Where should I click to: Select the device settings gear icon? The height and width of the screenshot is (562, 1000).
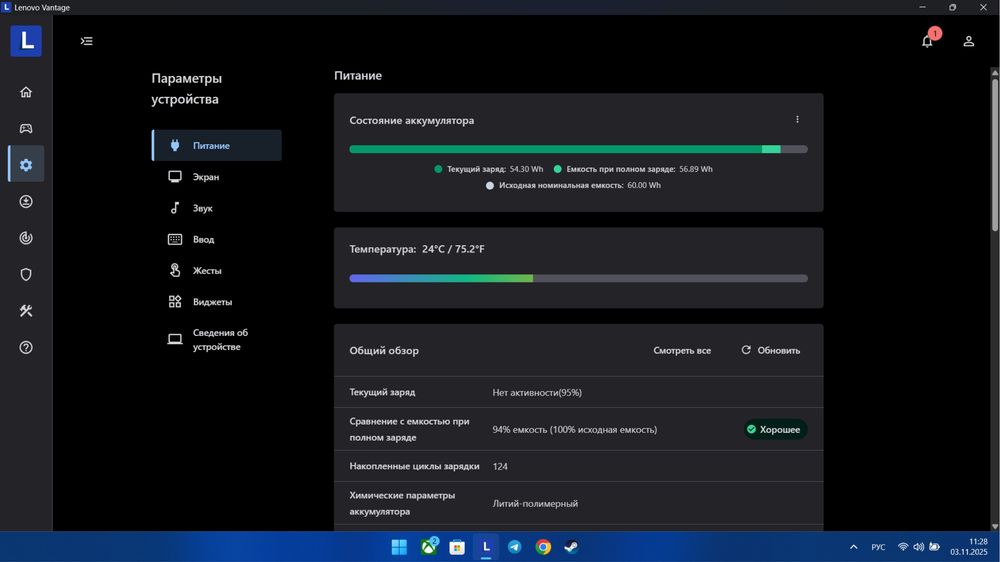click(x=26, y=165)
